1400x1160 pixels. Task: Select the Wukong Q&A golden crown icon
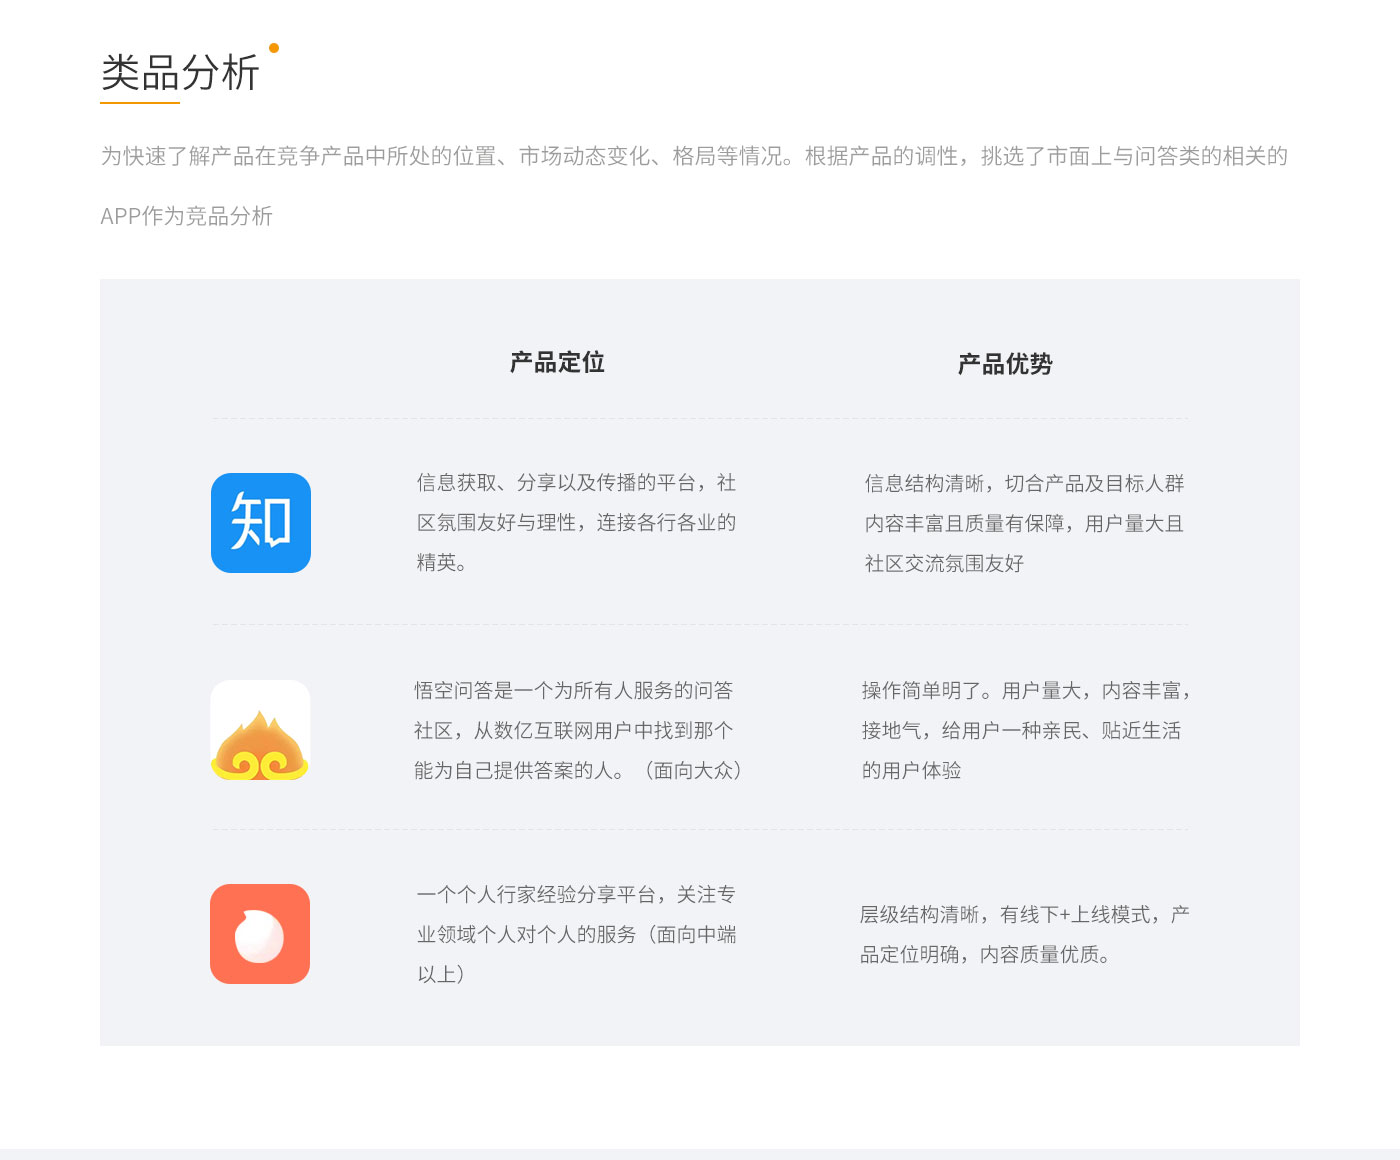260,730
